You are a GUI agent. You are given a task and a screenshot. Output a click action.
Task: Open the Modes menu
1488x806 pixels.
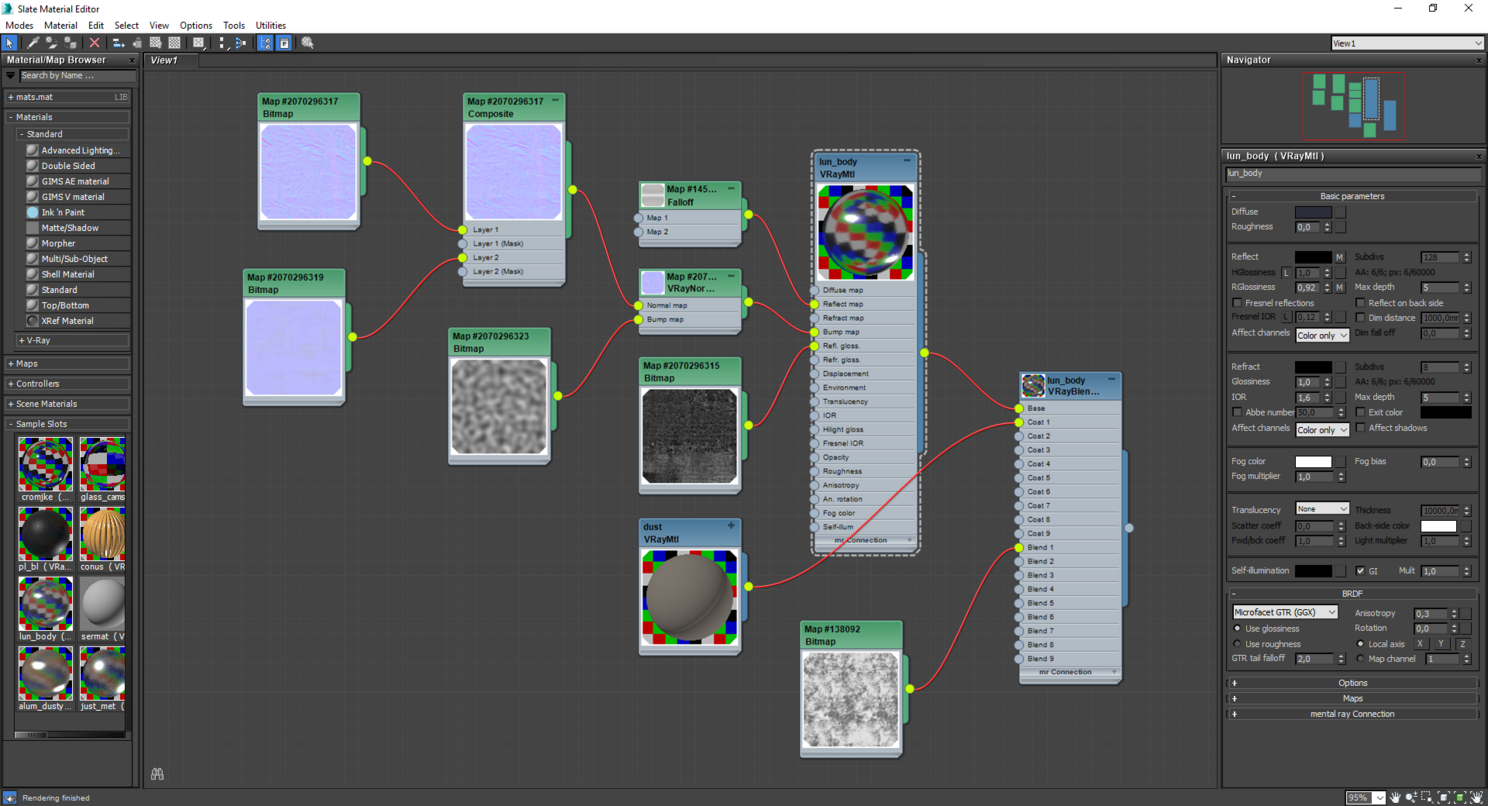(19, 25)
